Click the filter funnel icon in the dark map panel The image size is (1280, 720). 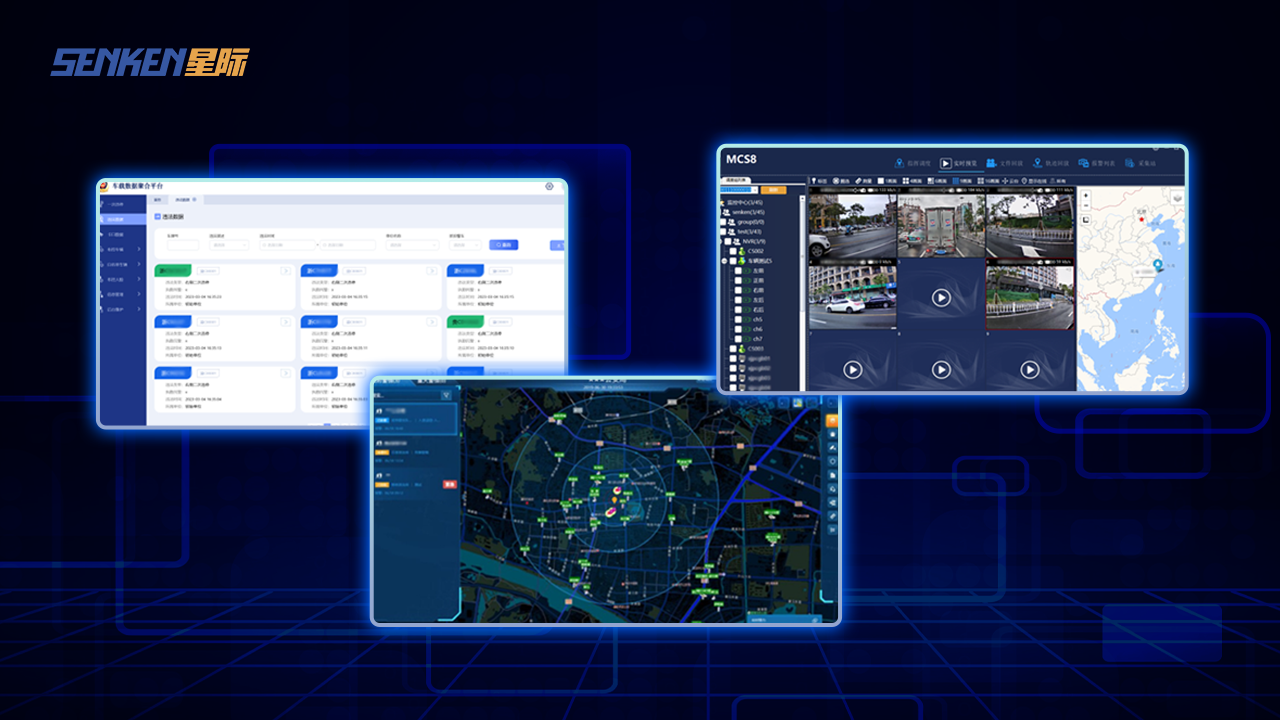[x=446, y=396]
